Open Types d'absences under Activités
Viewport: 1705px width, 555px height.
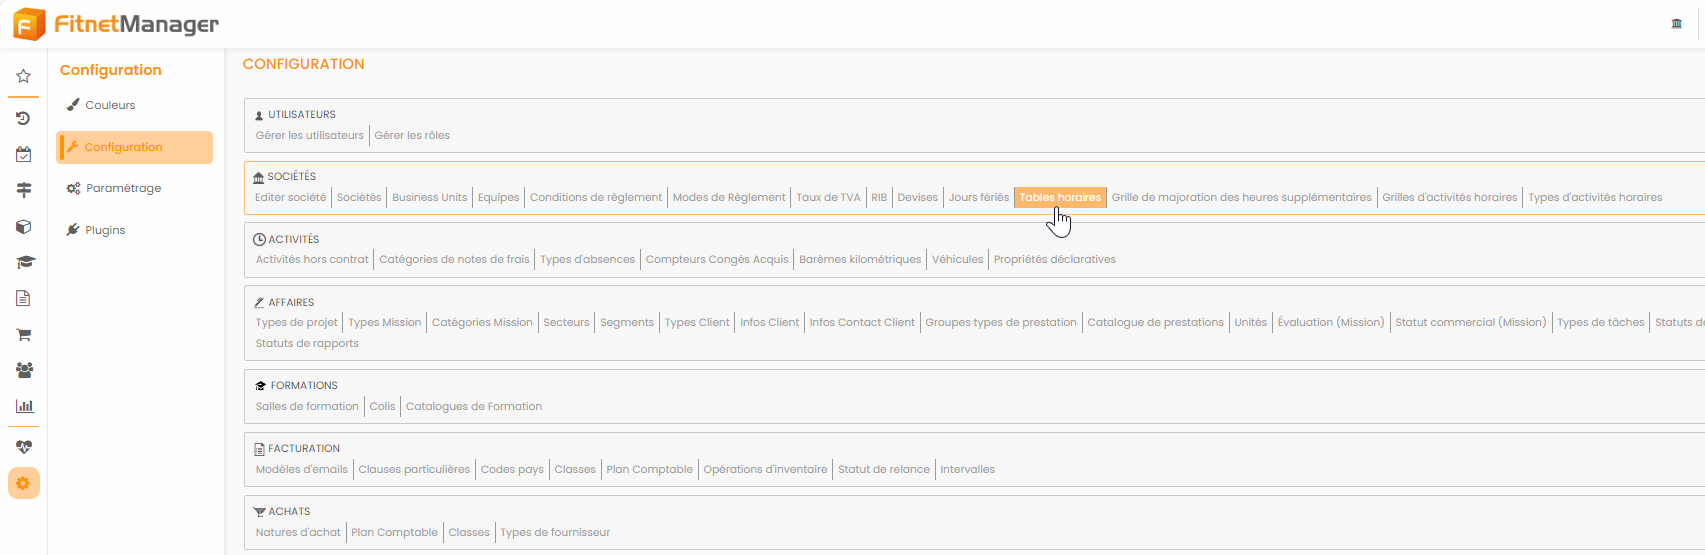coord(587,260)
